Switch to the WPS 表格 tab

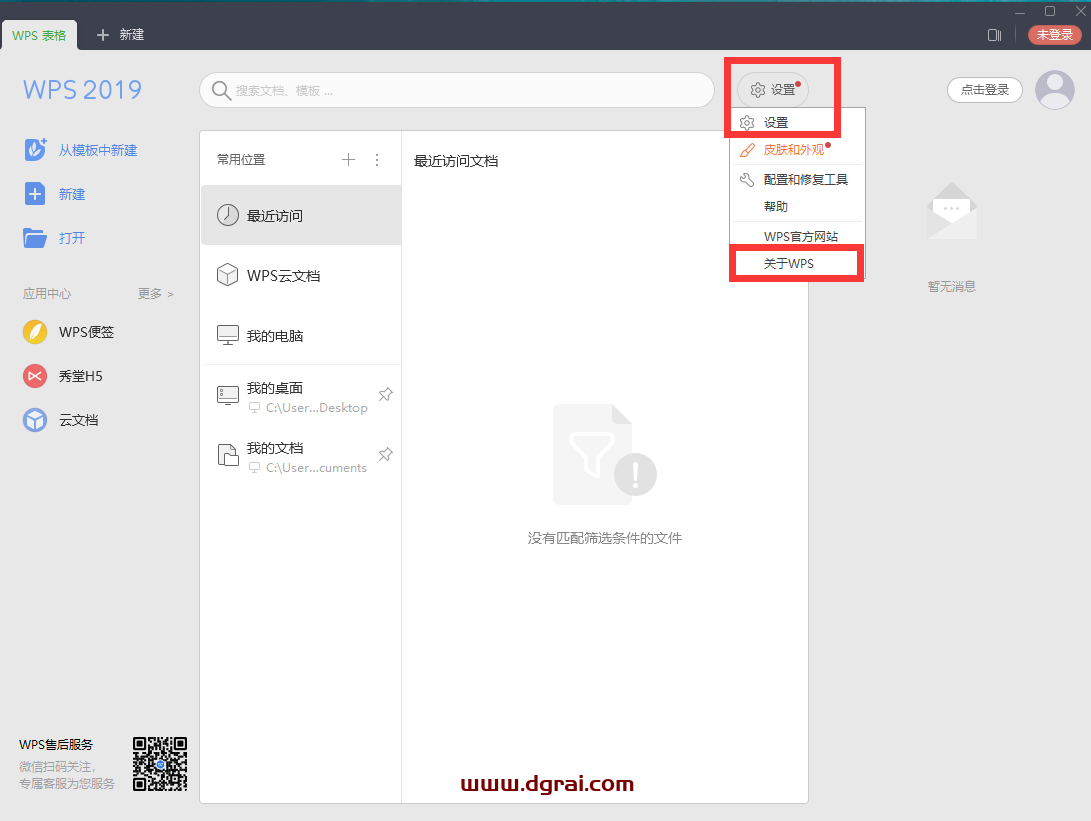click(x=39, y=34)
